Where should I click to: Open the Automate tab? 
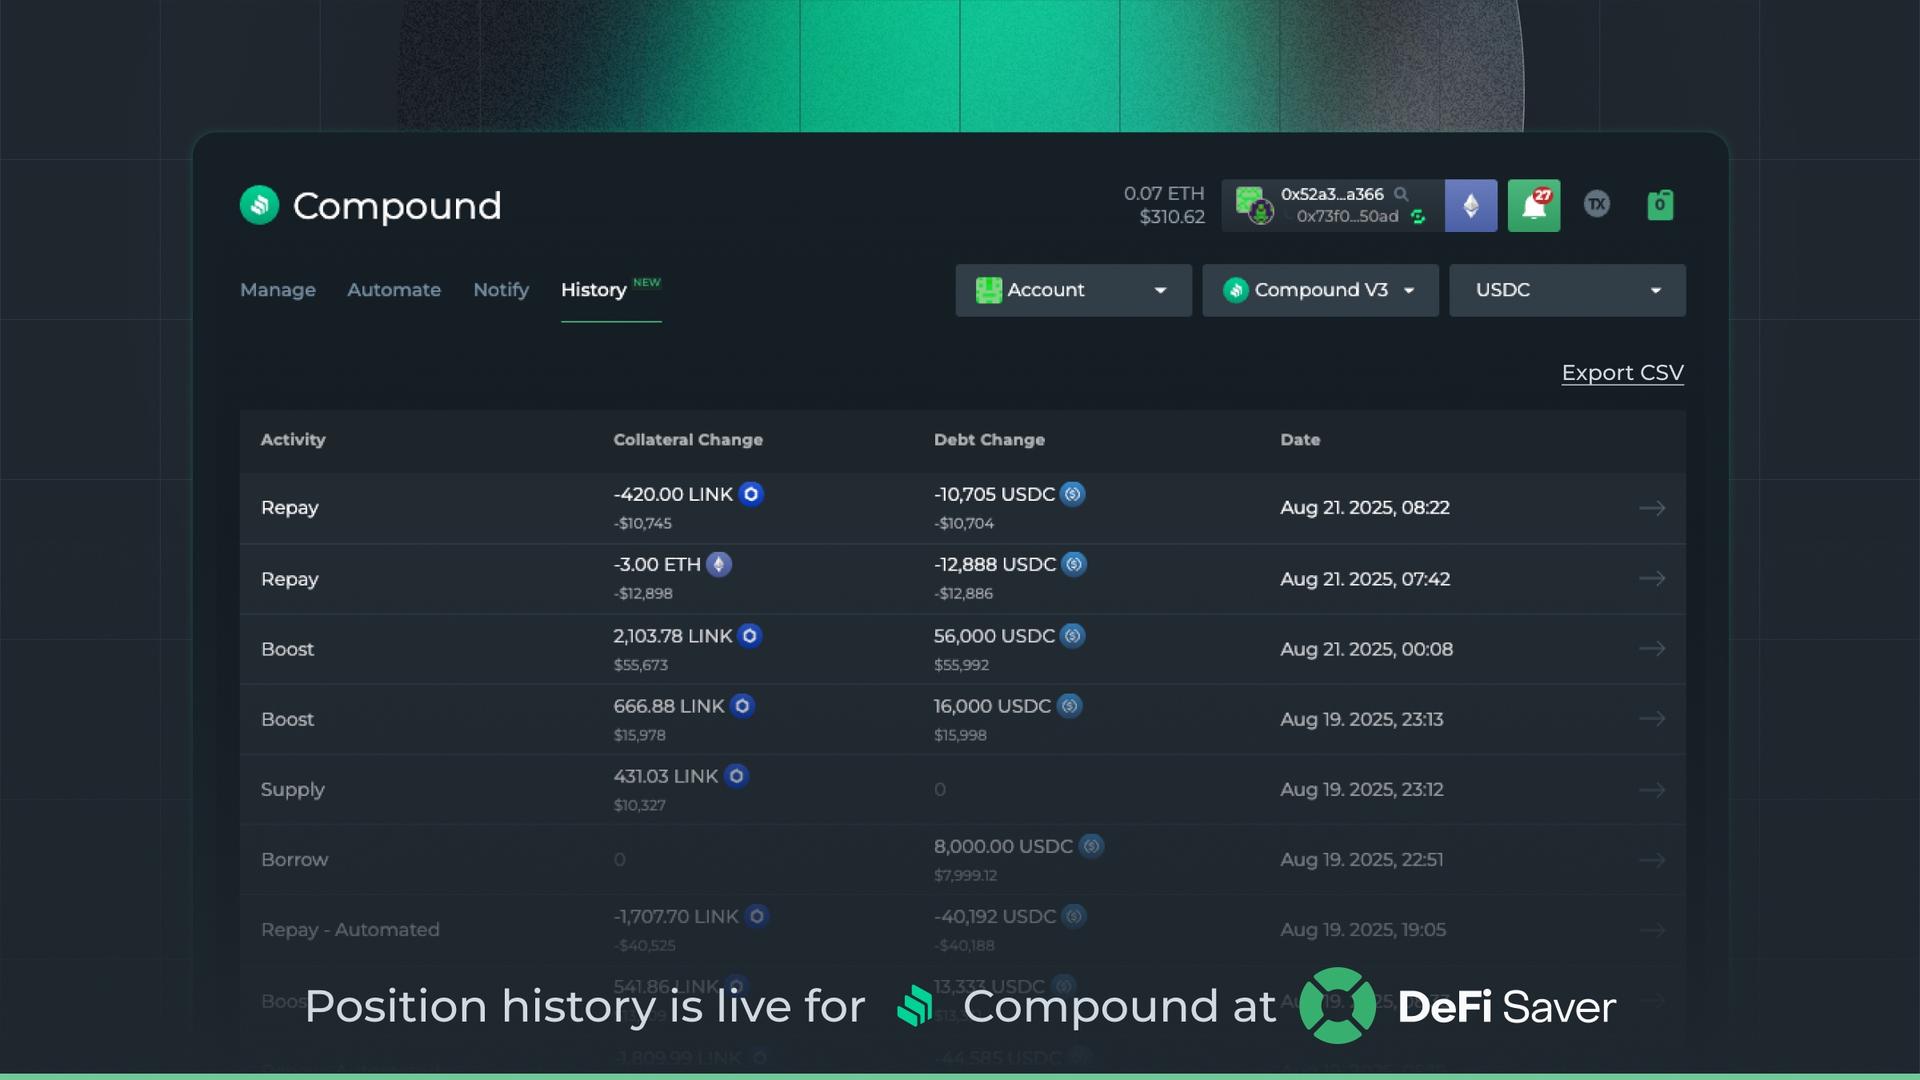pos(394,290)
